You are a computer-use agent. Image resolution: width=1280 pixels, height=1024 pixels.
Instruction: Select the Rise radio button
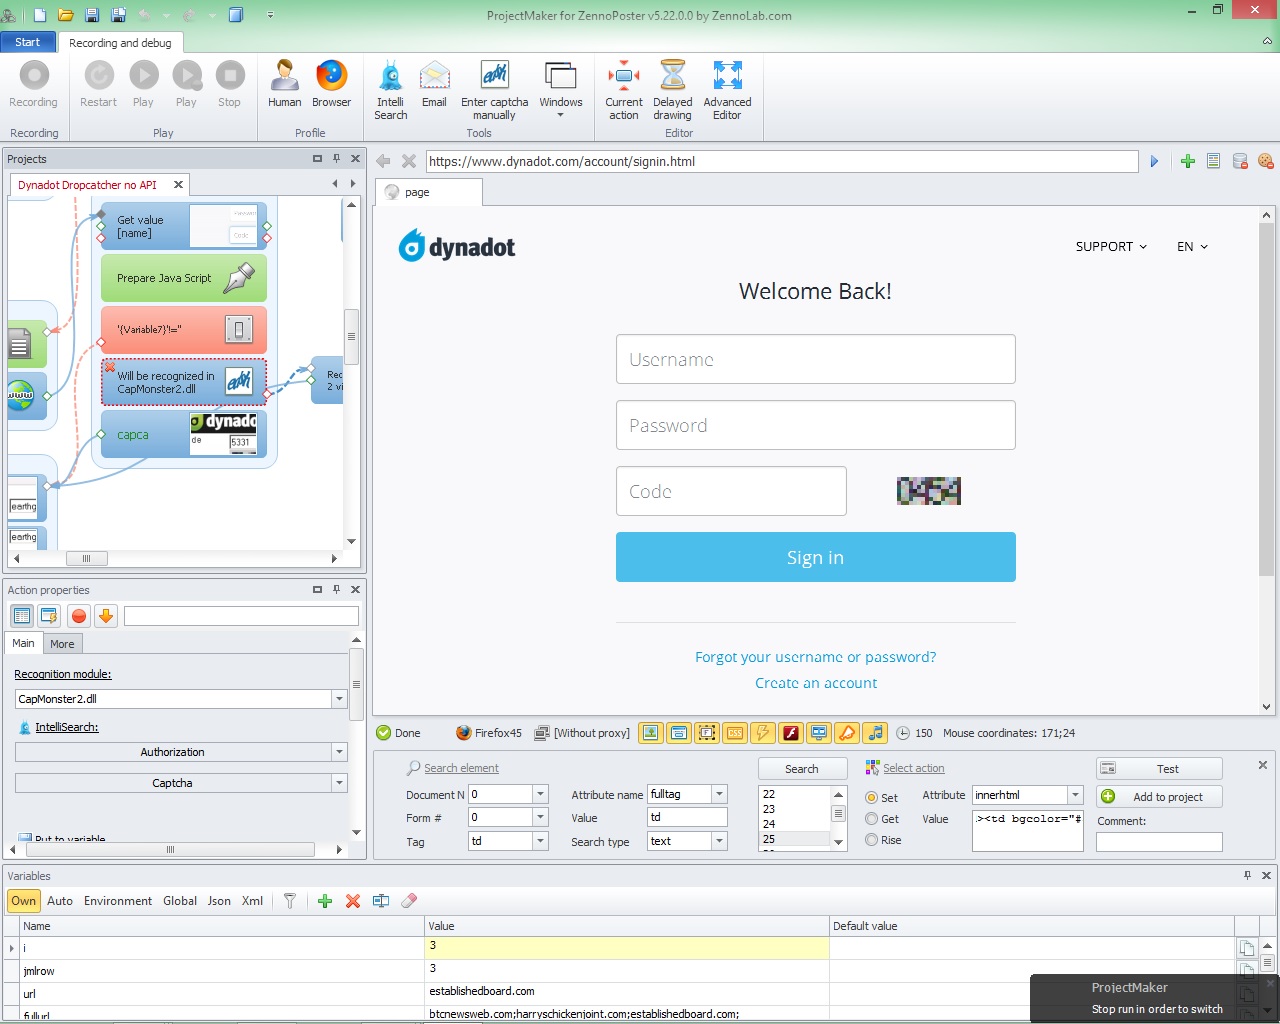coord(872,840)
